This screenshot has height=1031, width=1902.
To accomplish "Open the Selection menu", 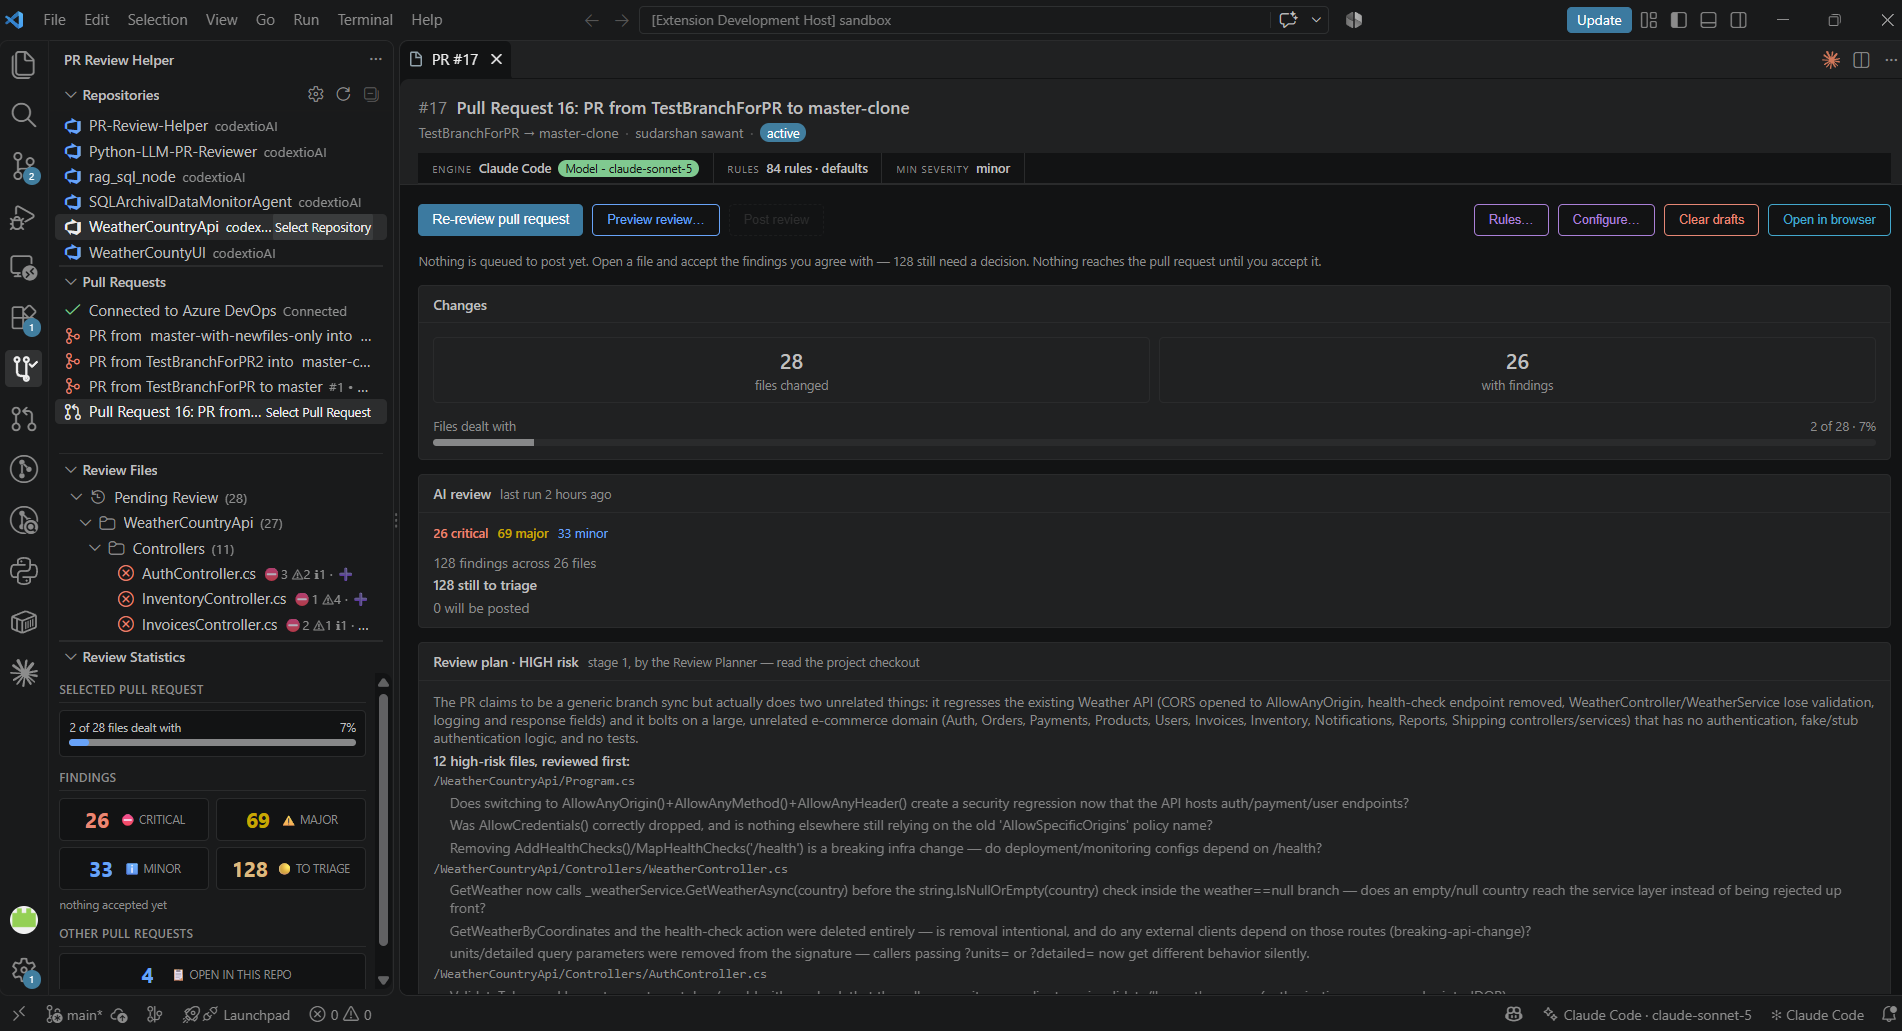I will 157,20.
